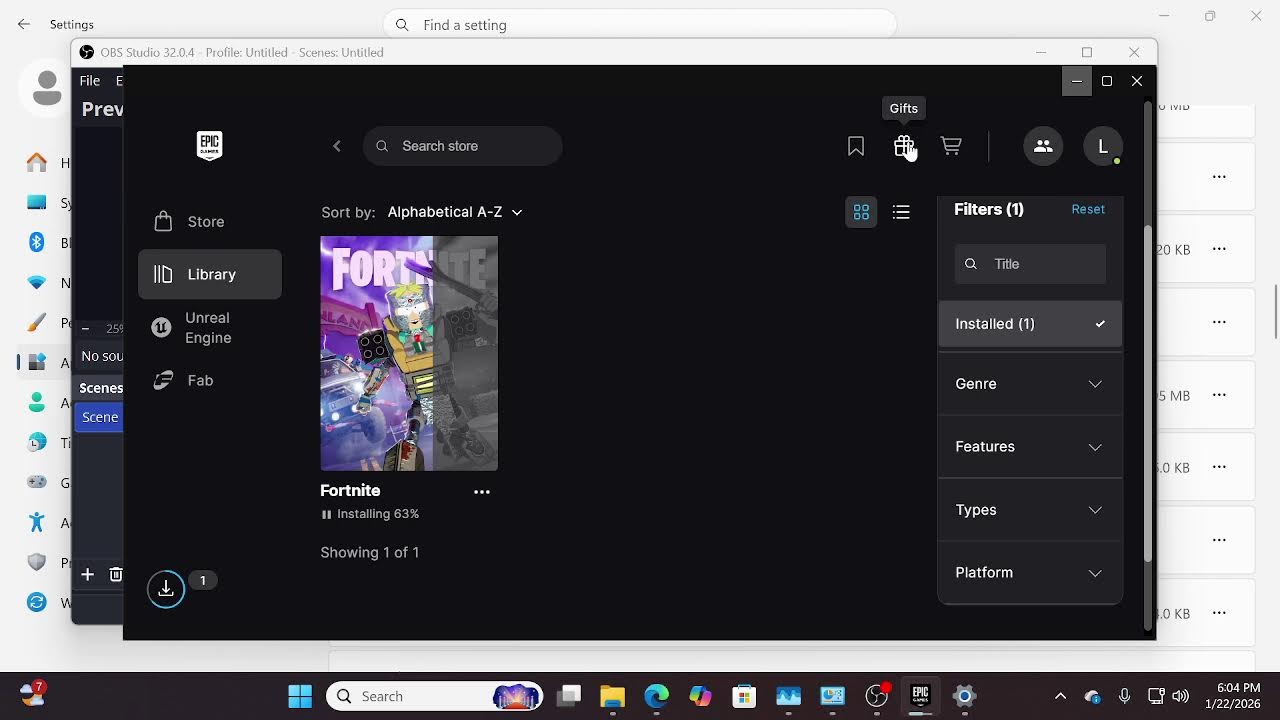This screenshot has width=1280, height=720.
Task: Expand the Platform filter
Action: [x=1030, y=573]
